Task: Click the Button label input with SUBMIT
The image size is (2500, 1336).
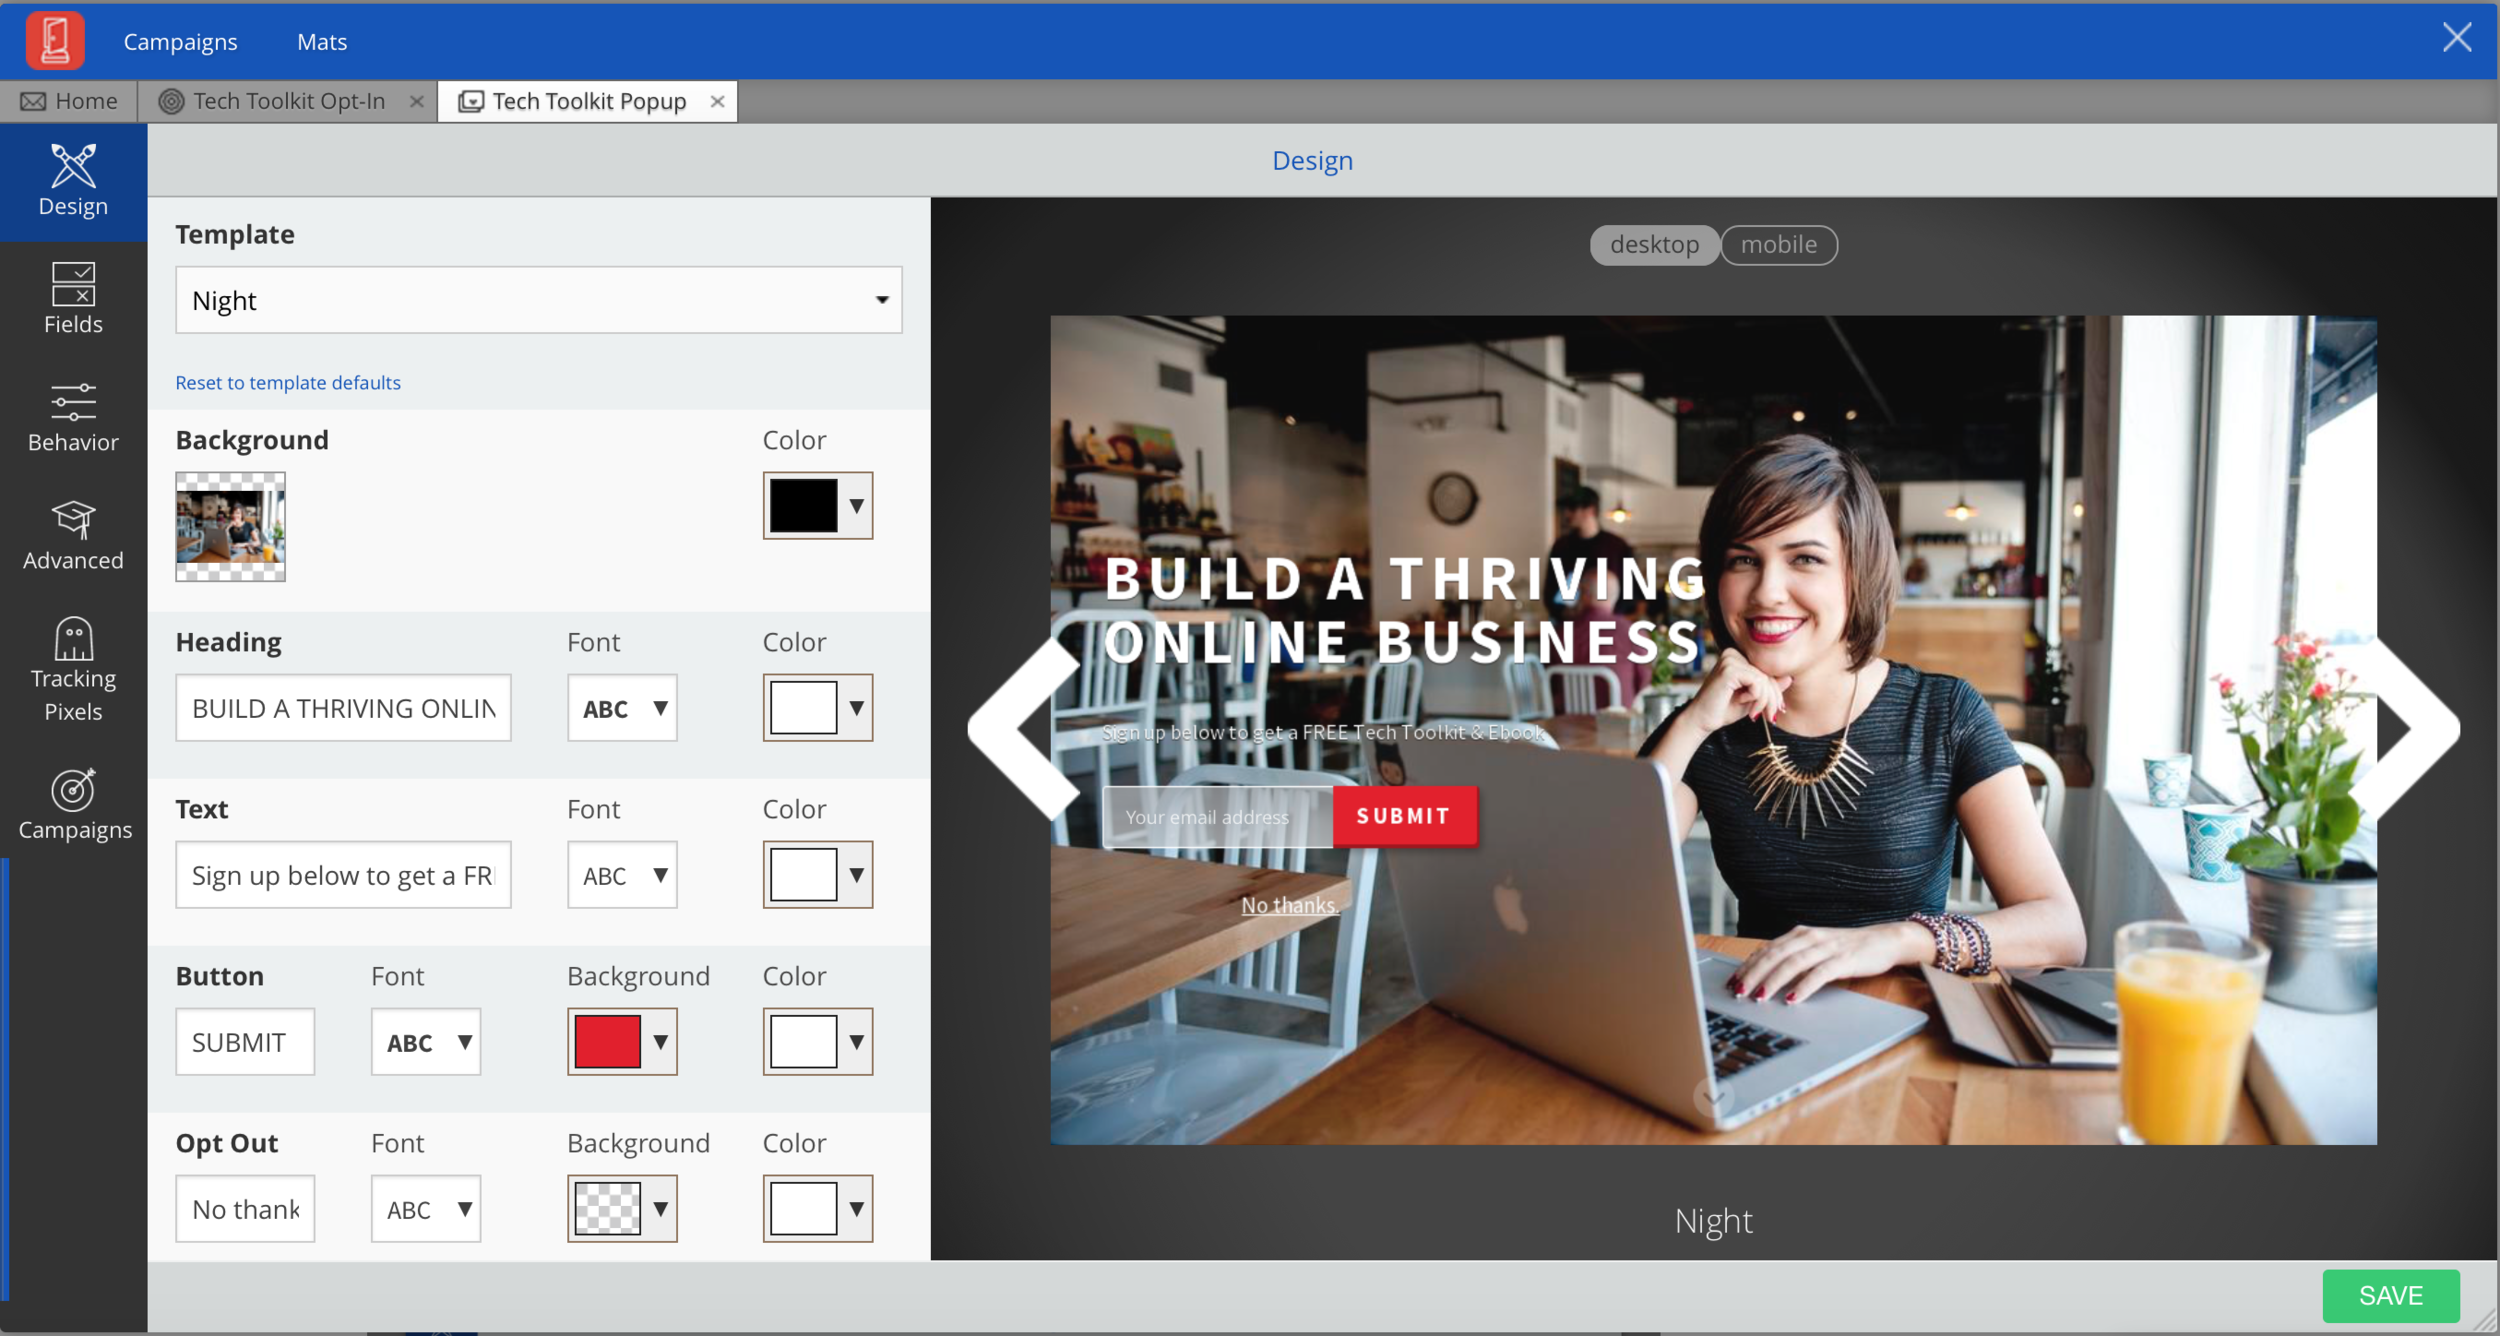Action: (x=245, y=1042)
